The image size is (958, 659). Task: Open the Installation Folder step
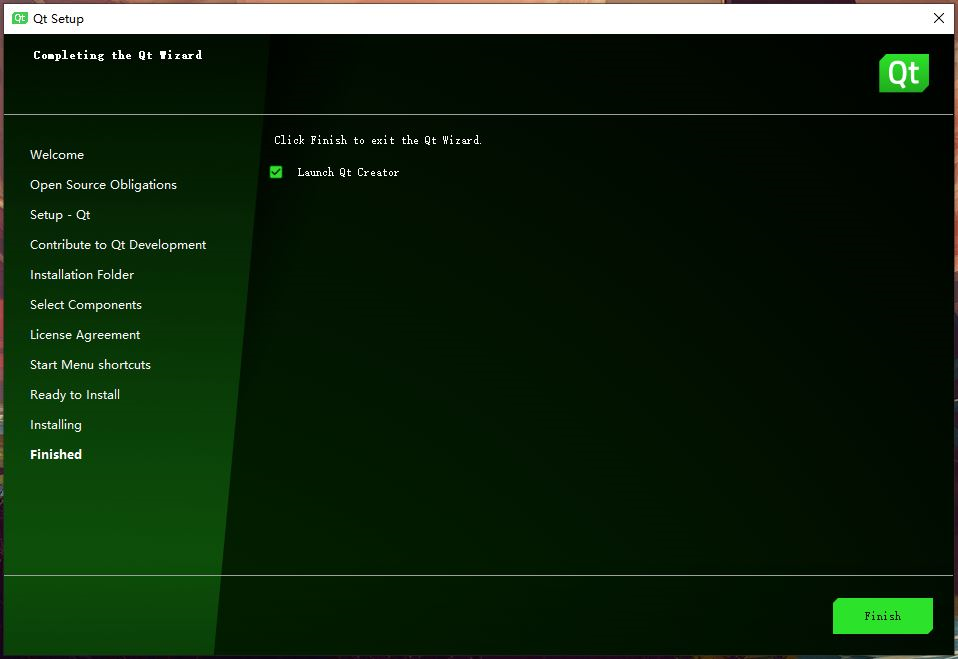82,274
